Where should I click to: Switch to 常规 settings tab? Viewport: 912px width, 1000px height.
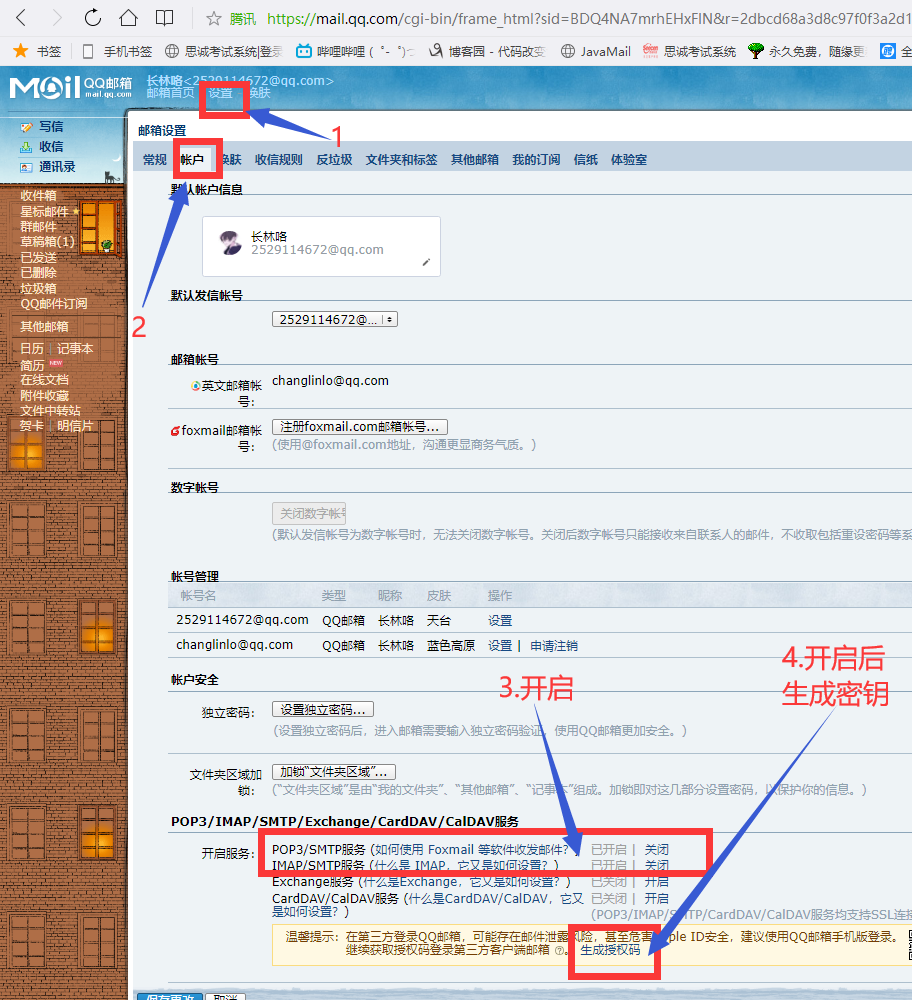(x=154, y=159)
